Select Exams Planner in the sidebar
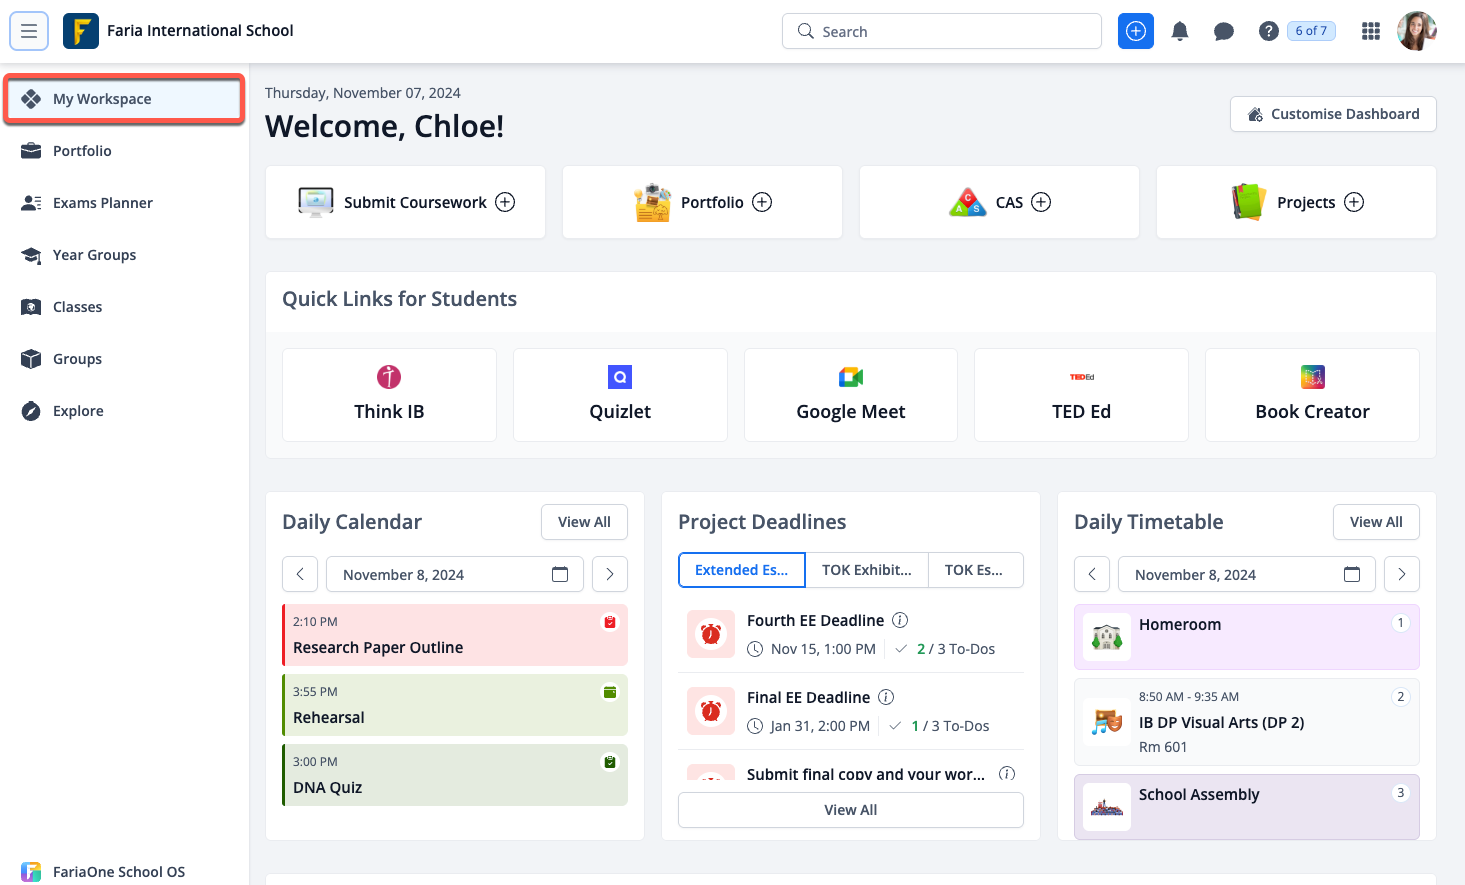 103,203
